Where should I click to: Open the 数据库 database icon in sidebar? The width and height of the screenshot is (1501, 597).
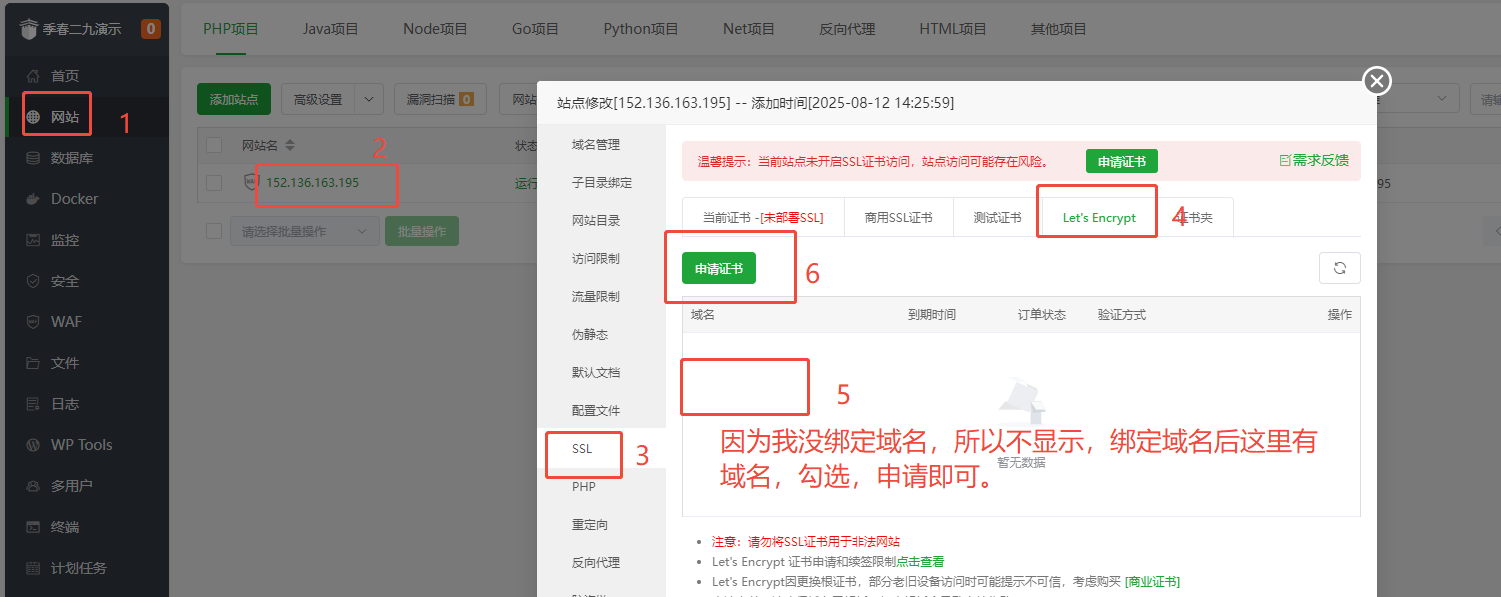pos(33,158)
